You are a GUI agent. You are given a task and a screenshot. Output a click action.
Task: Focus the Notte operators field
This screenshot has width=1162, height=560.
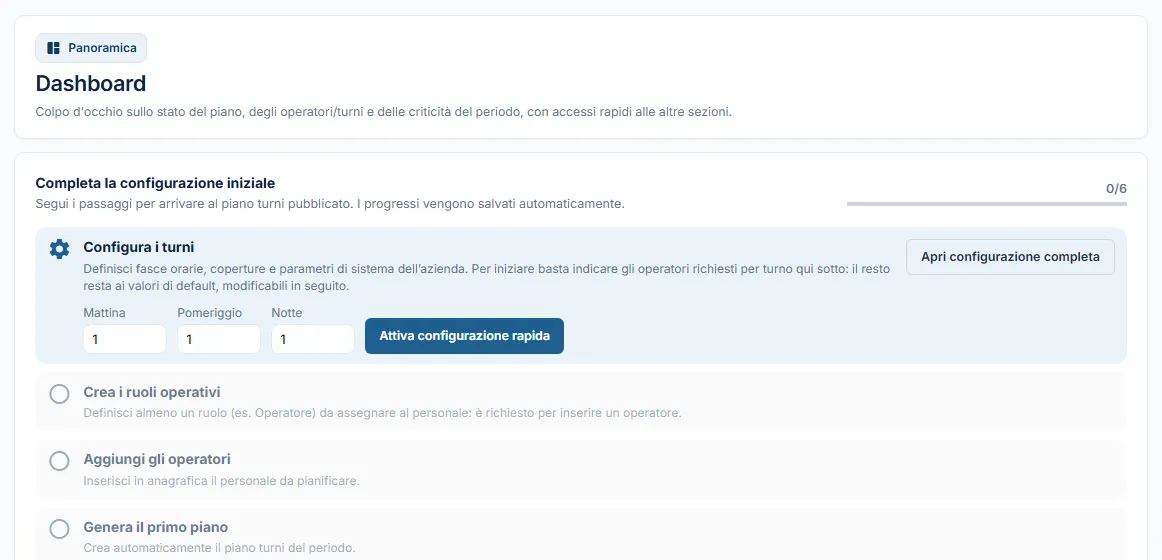tap(313, 339)
